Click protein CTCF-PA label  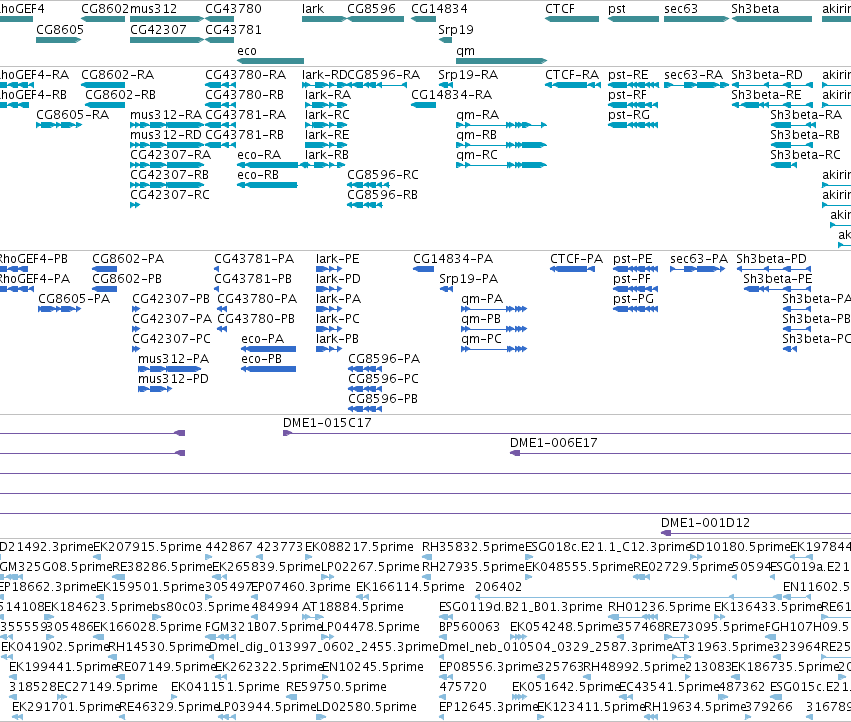(x=576, y=259)
